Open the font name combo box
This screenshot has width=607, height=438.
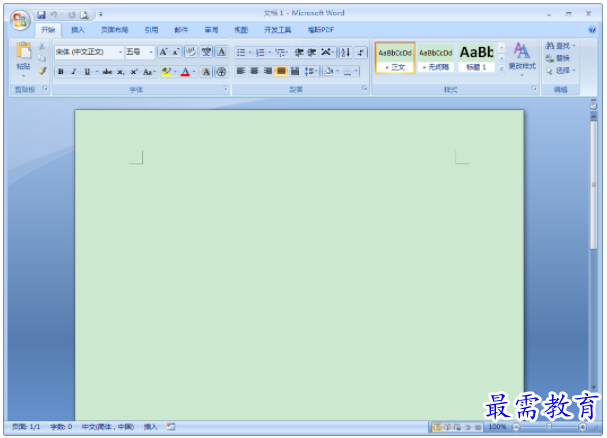click(x=89, y=52)
